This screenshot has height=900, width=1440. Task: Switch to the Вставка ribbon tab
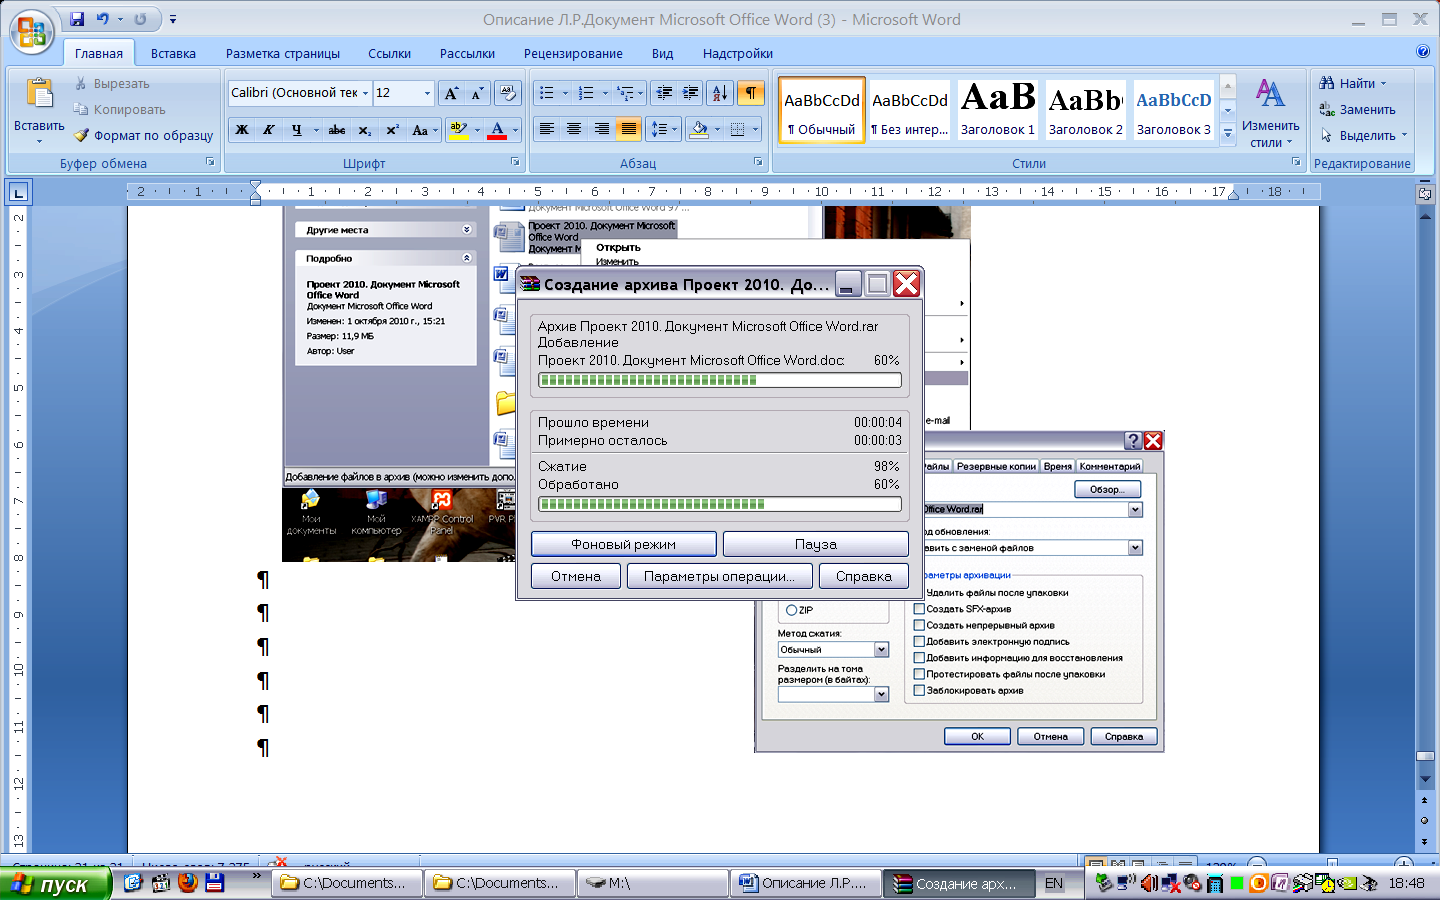pos(173,54)
